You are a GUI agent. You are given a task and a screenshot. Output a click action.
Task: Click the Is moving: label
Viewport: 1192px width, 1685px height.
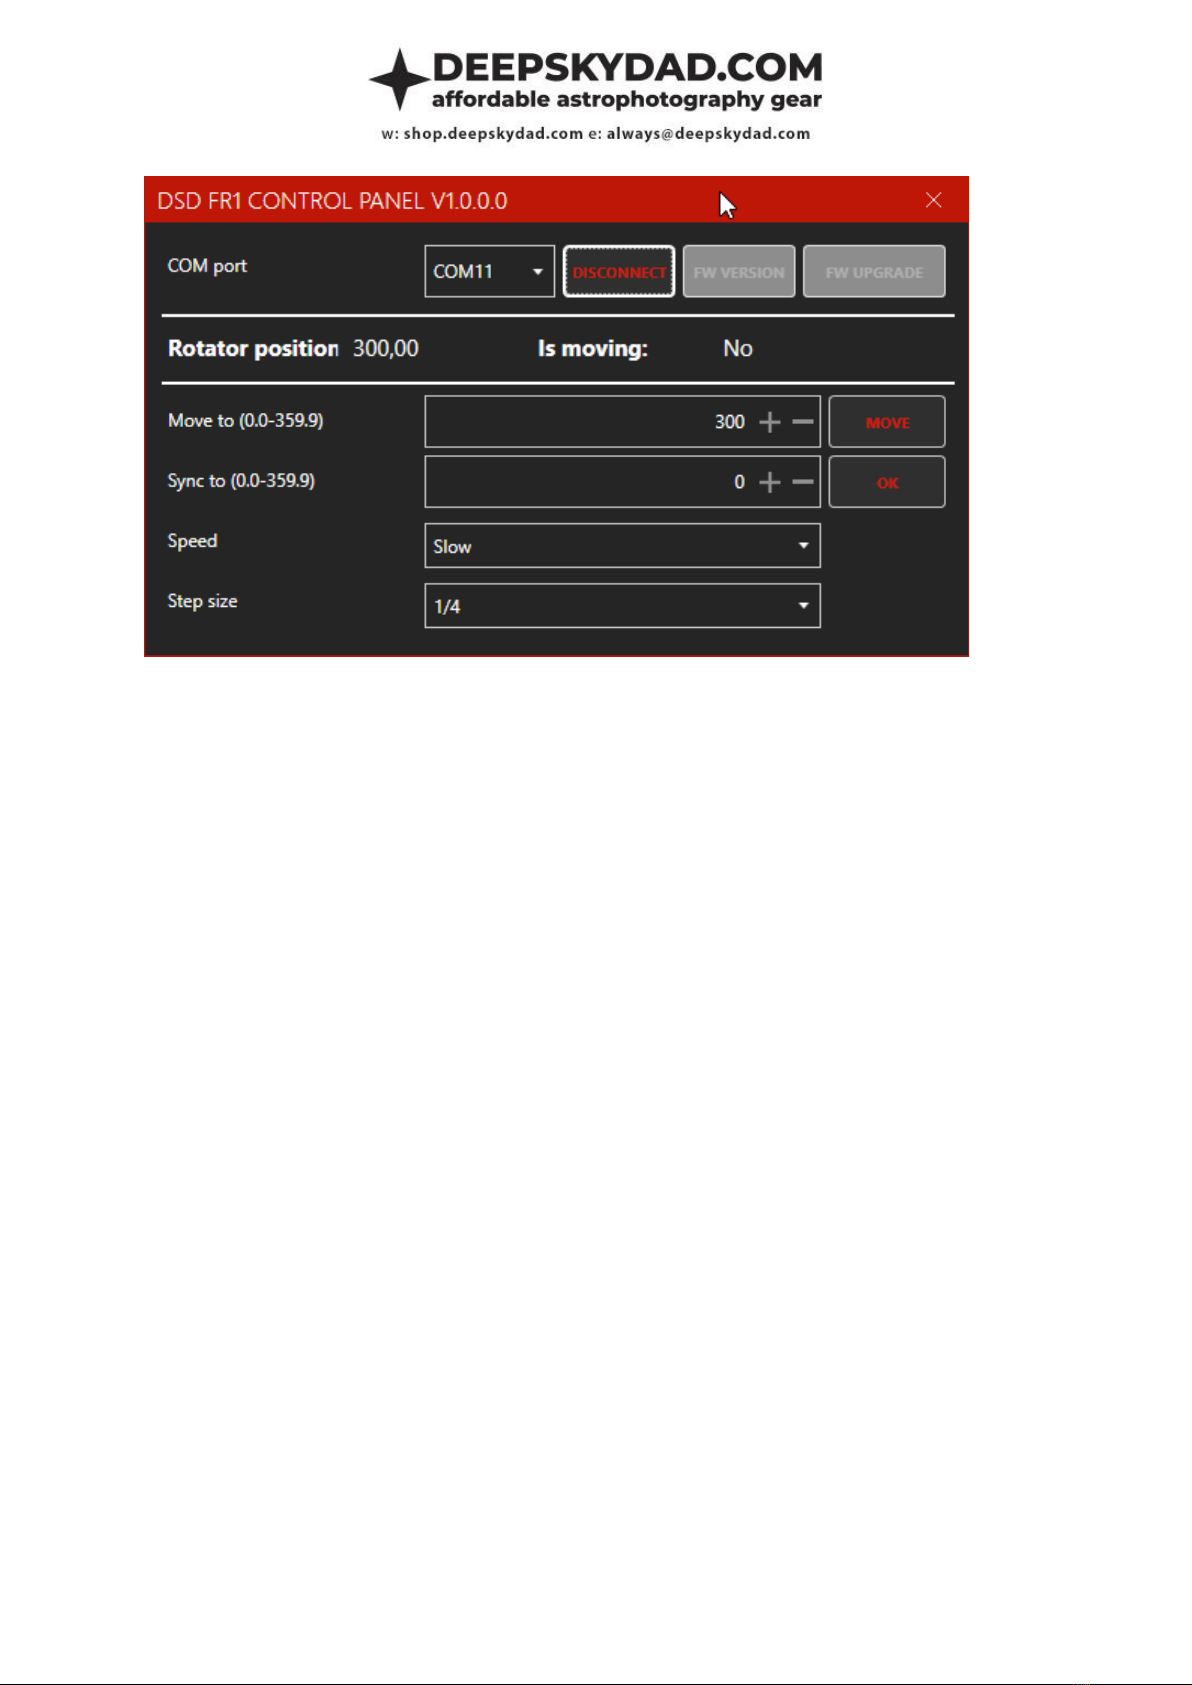coord(593,349)
